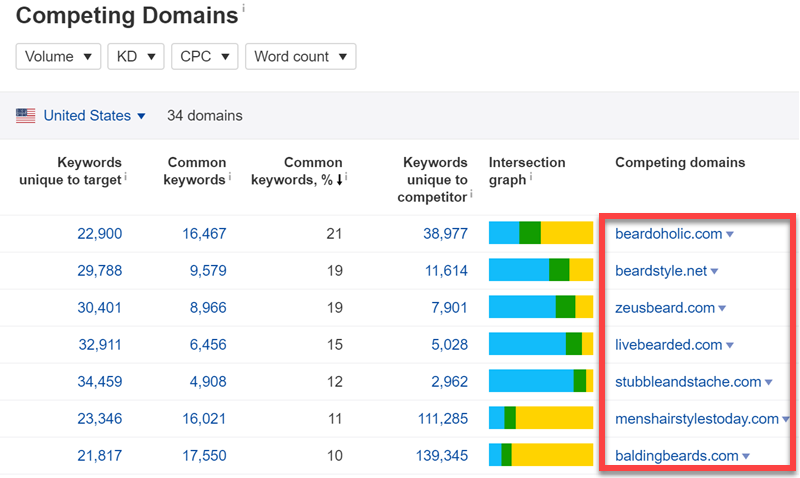Click 17,550 common keywords value

point(204,456)
